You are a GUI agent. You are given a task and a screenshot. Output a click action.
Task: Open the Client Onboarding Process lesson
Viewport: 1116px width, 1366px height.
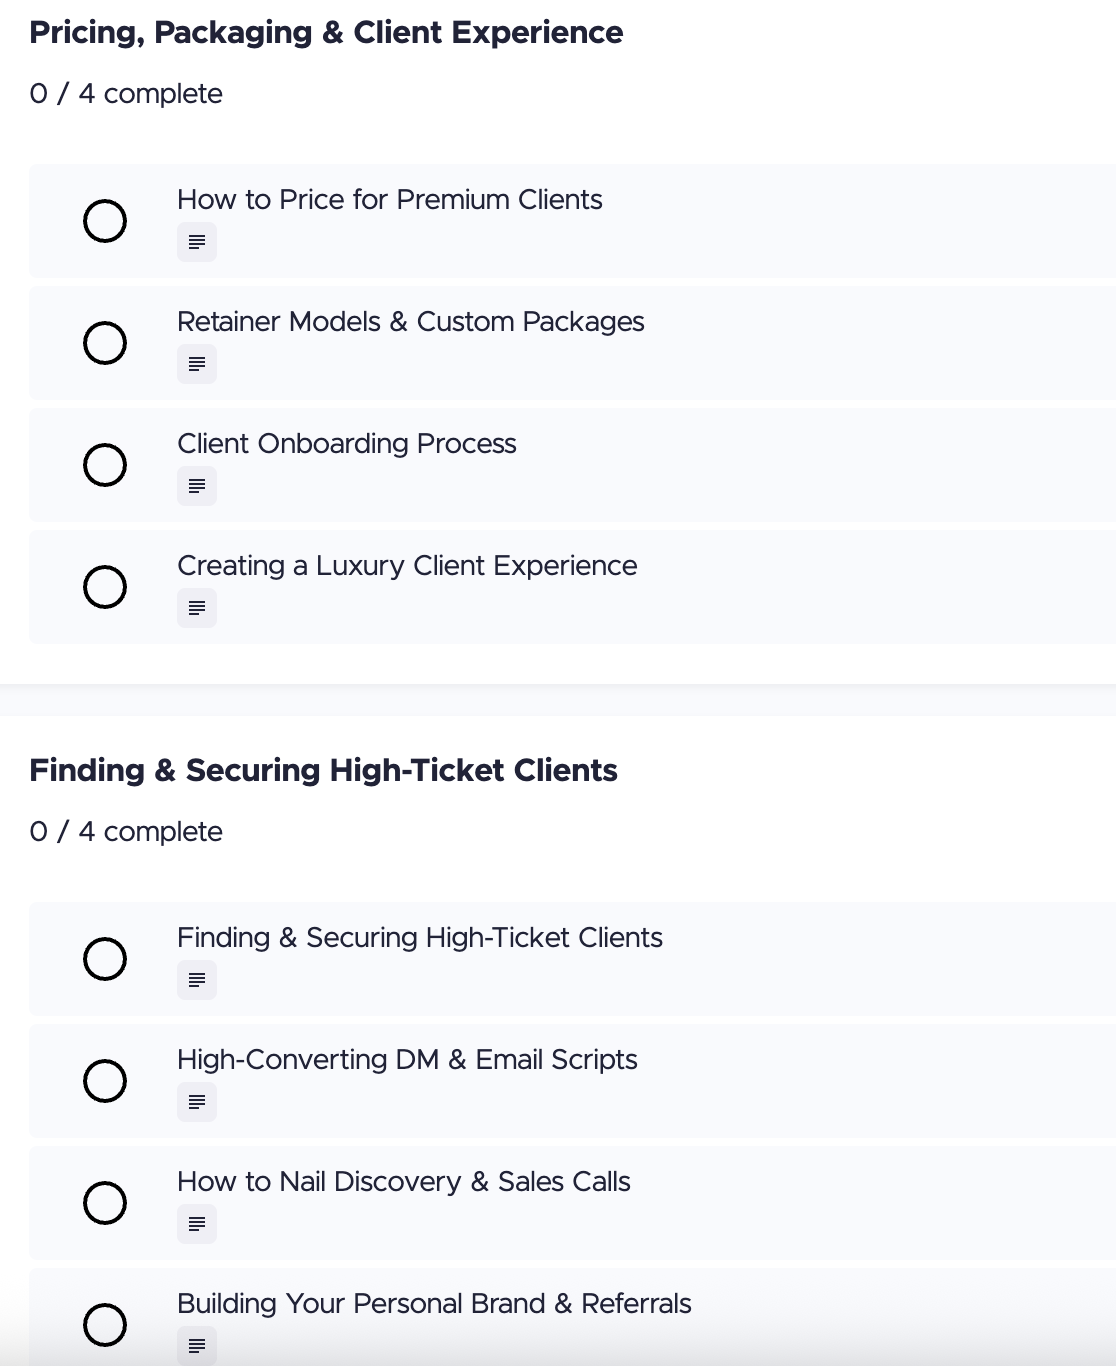347,444
